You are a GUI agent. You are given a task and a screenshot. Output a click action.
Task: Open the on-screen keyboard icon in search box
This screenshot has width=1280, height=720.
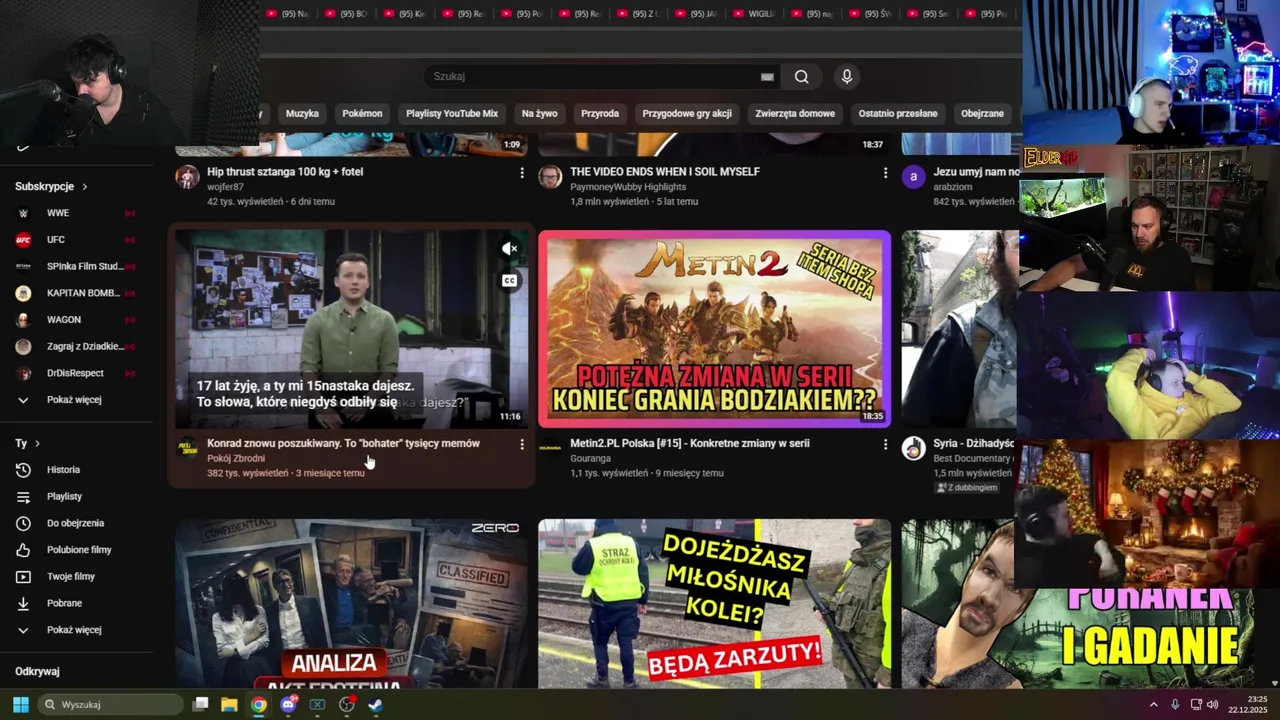click(x=767, y=77)
